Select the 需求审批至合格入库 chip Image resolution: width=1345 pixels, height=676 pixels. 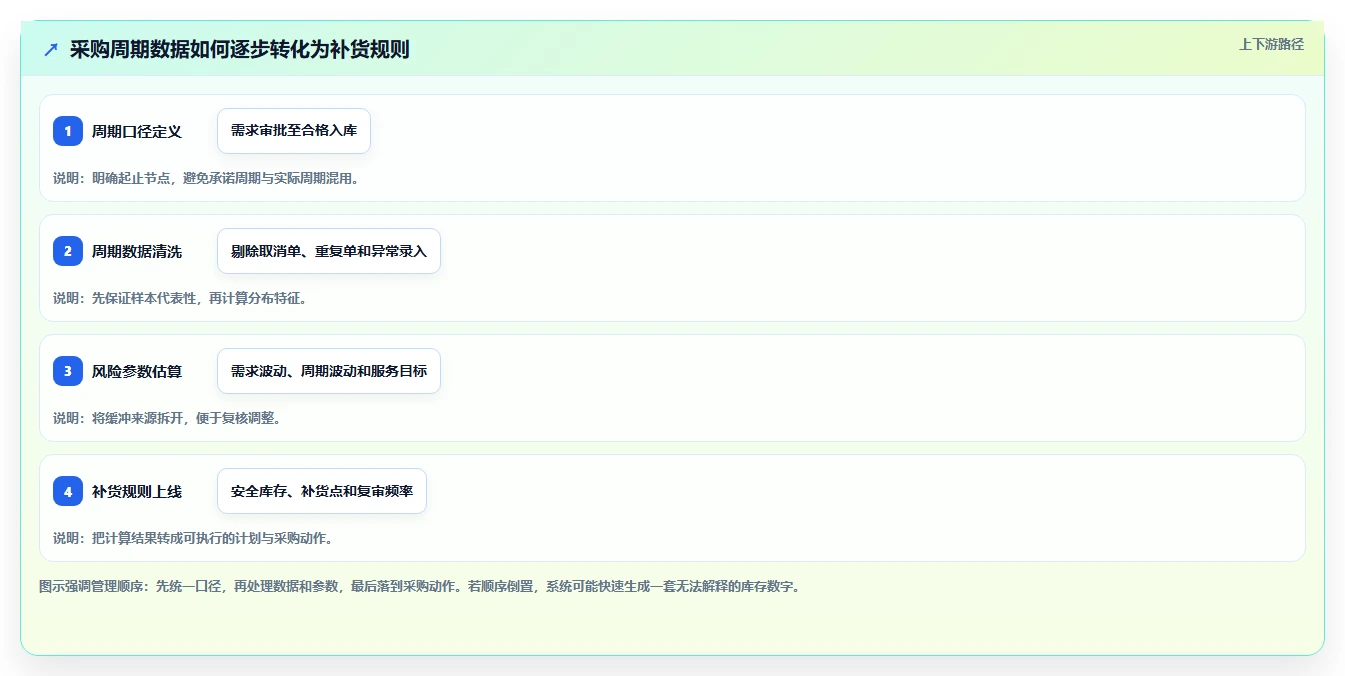tap(294, 131)
